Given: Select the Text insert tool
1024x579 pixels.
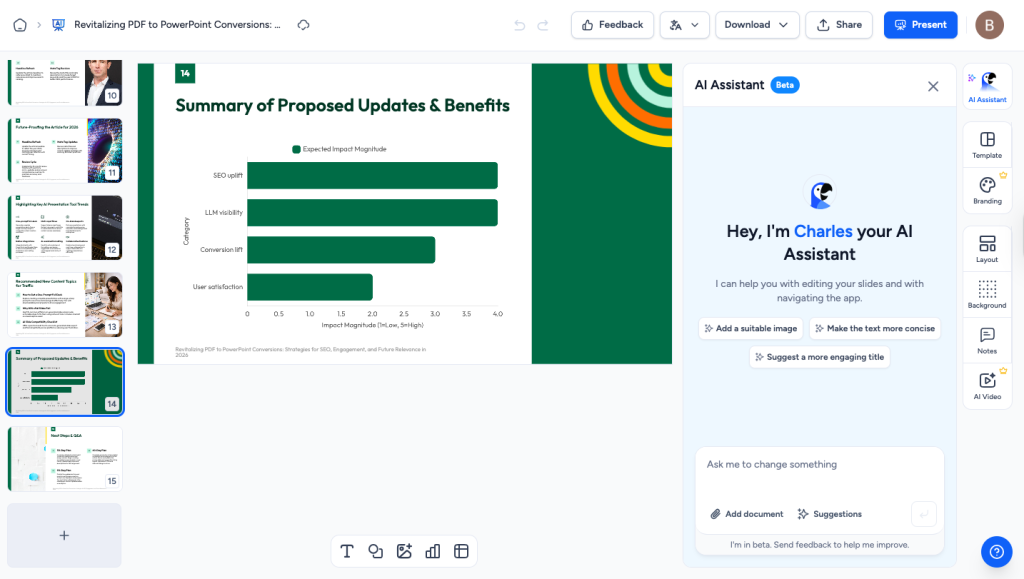Looking at the screenshot, I should (x=347, y=551).
